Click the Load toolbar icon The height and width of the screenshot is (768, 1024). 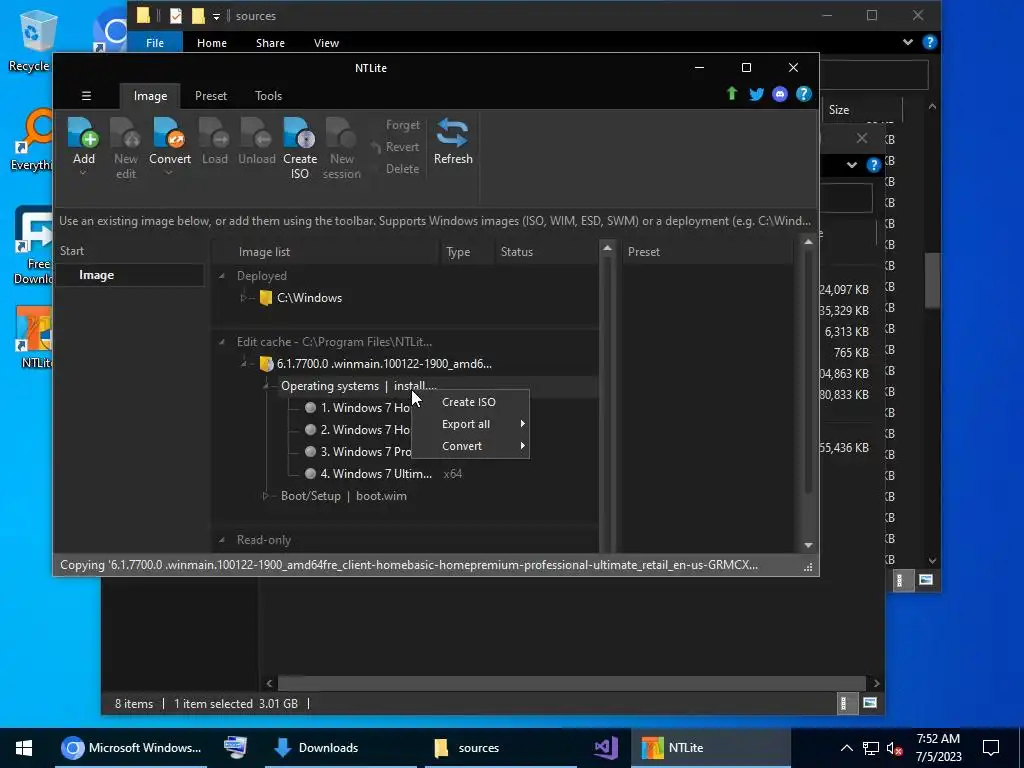[214, 133]
